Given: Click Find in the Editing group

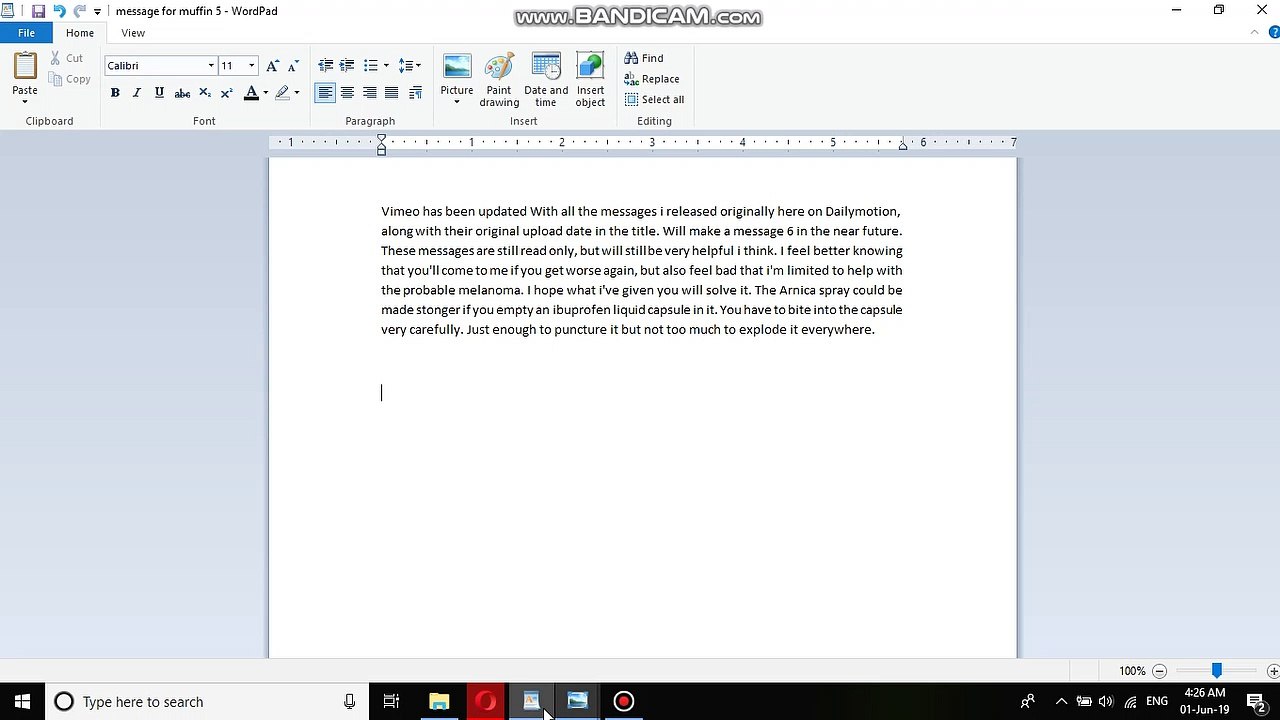Looking at the screenshot, I should coord(644,58).
